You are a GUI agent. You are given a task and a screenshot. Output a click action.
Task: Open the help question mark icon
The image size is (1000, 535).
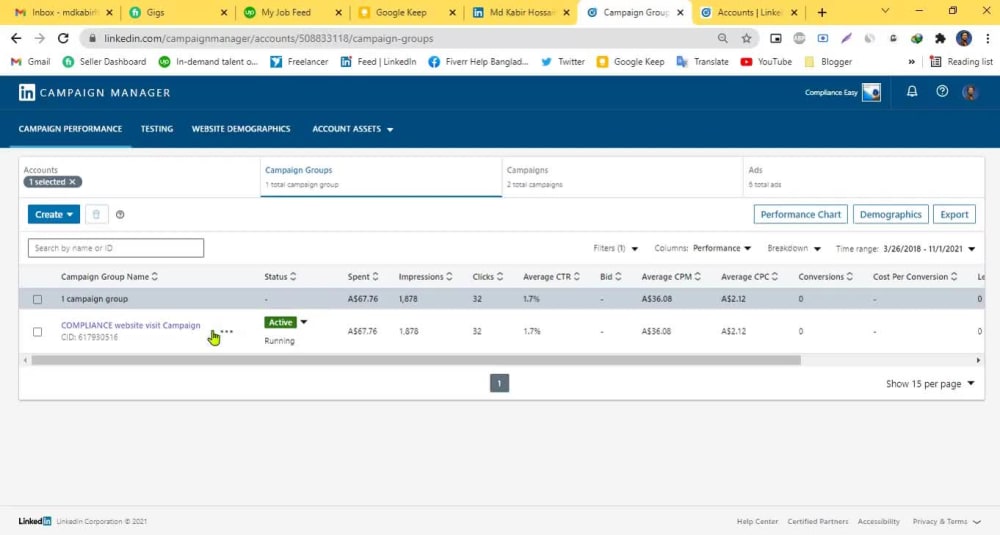[x=942, y=92]
